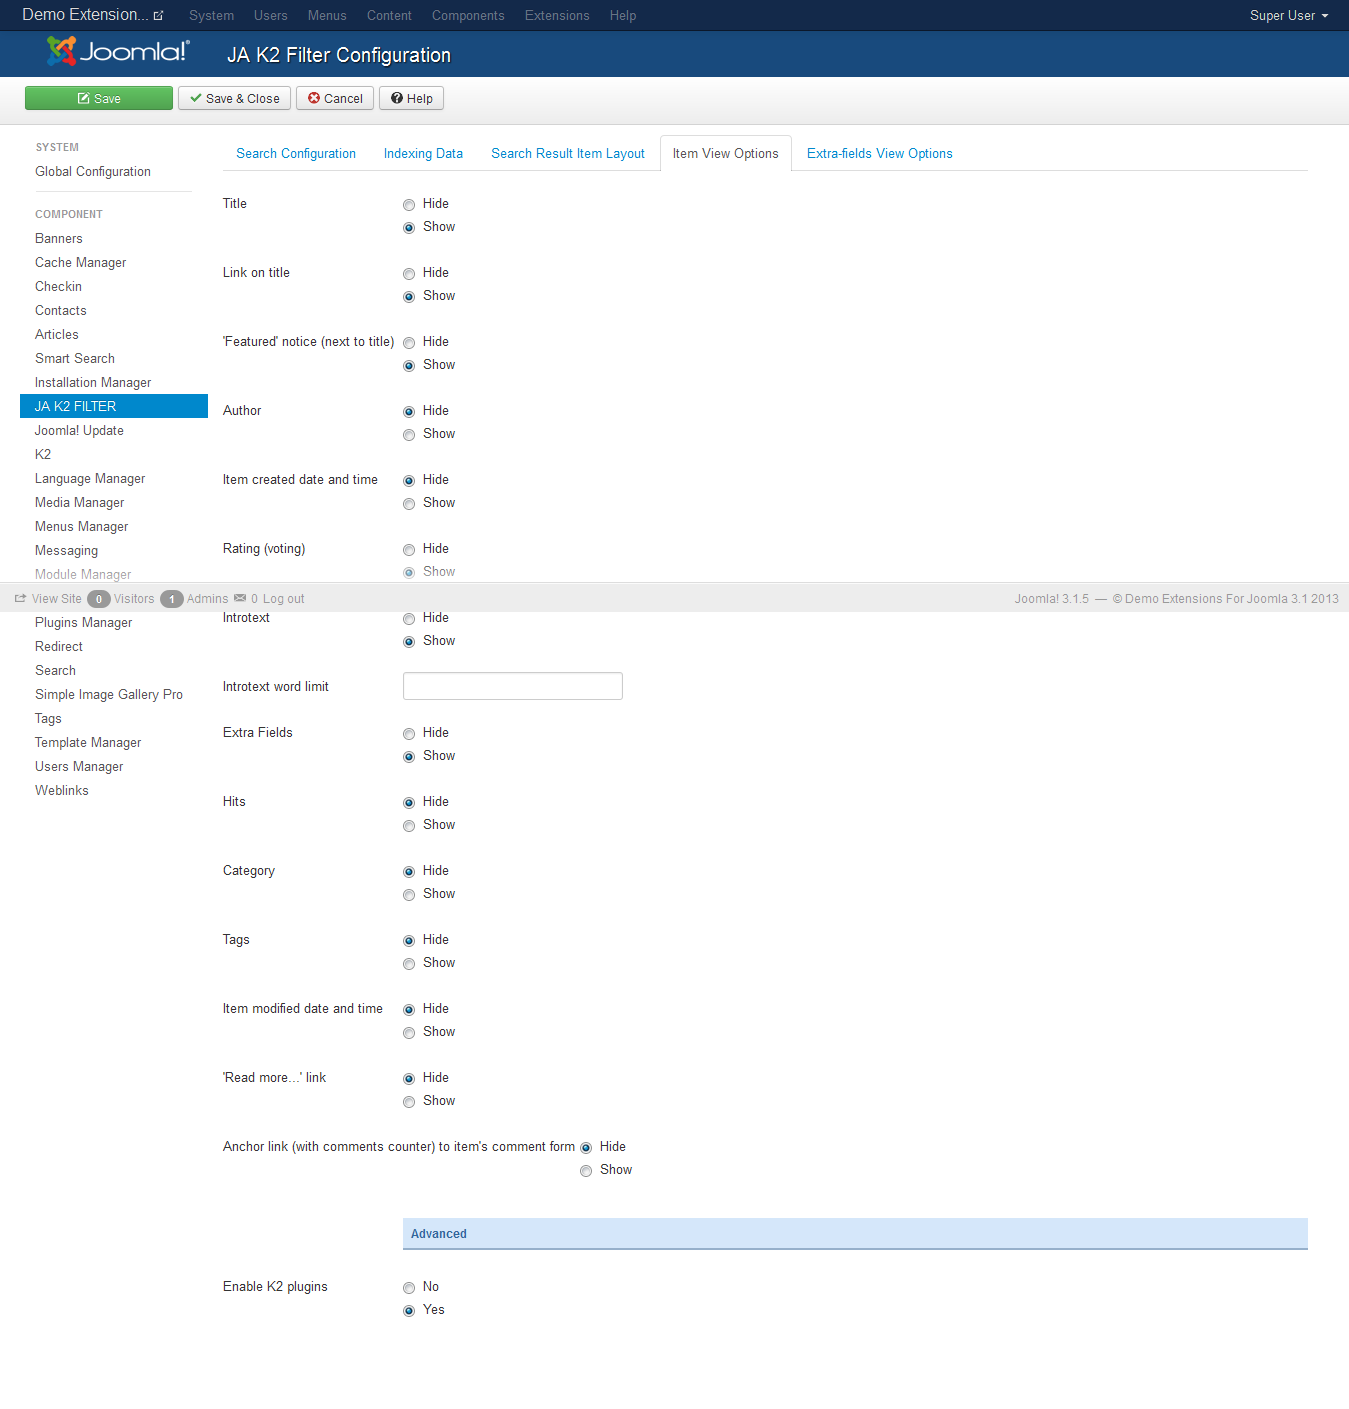Select Show for Category
The height and width of the screenshot is (1409, 1349).
coord(409,895)
